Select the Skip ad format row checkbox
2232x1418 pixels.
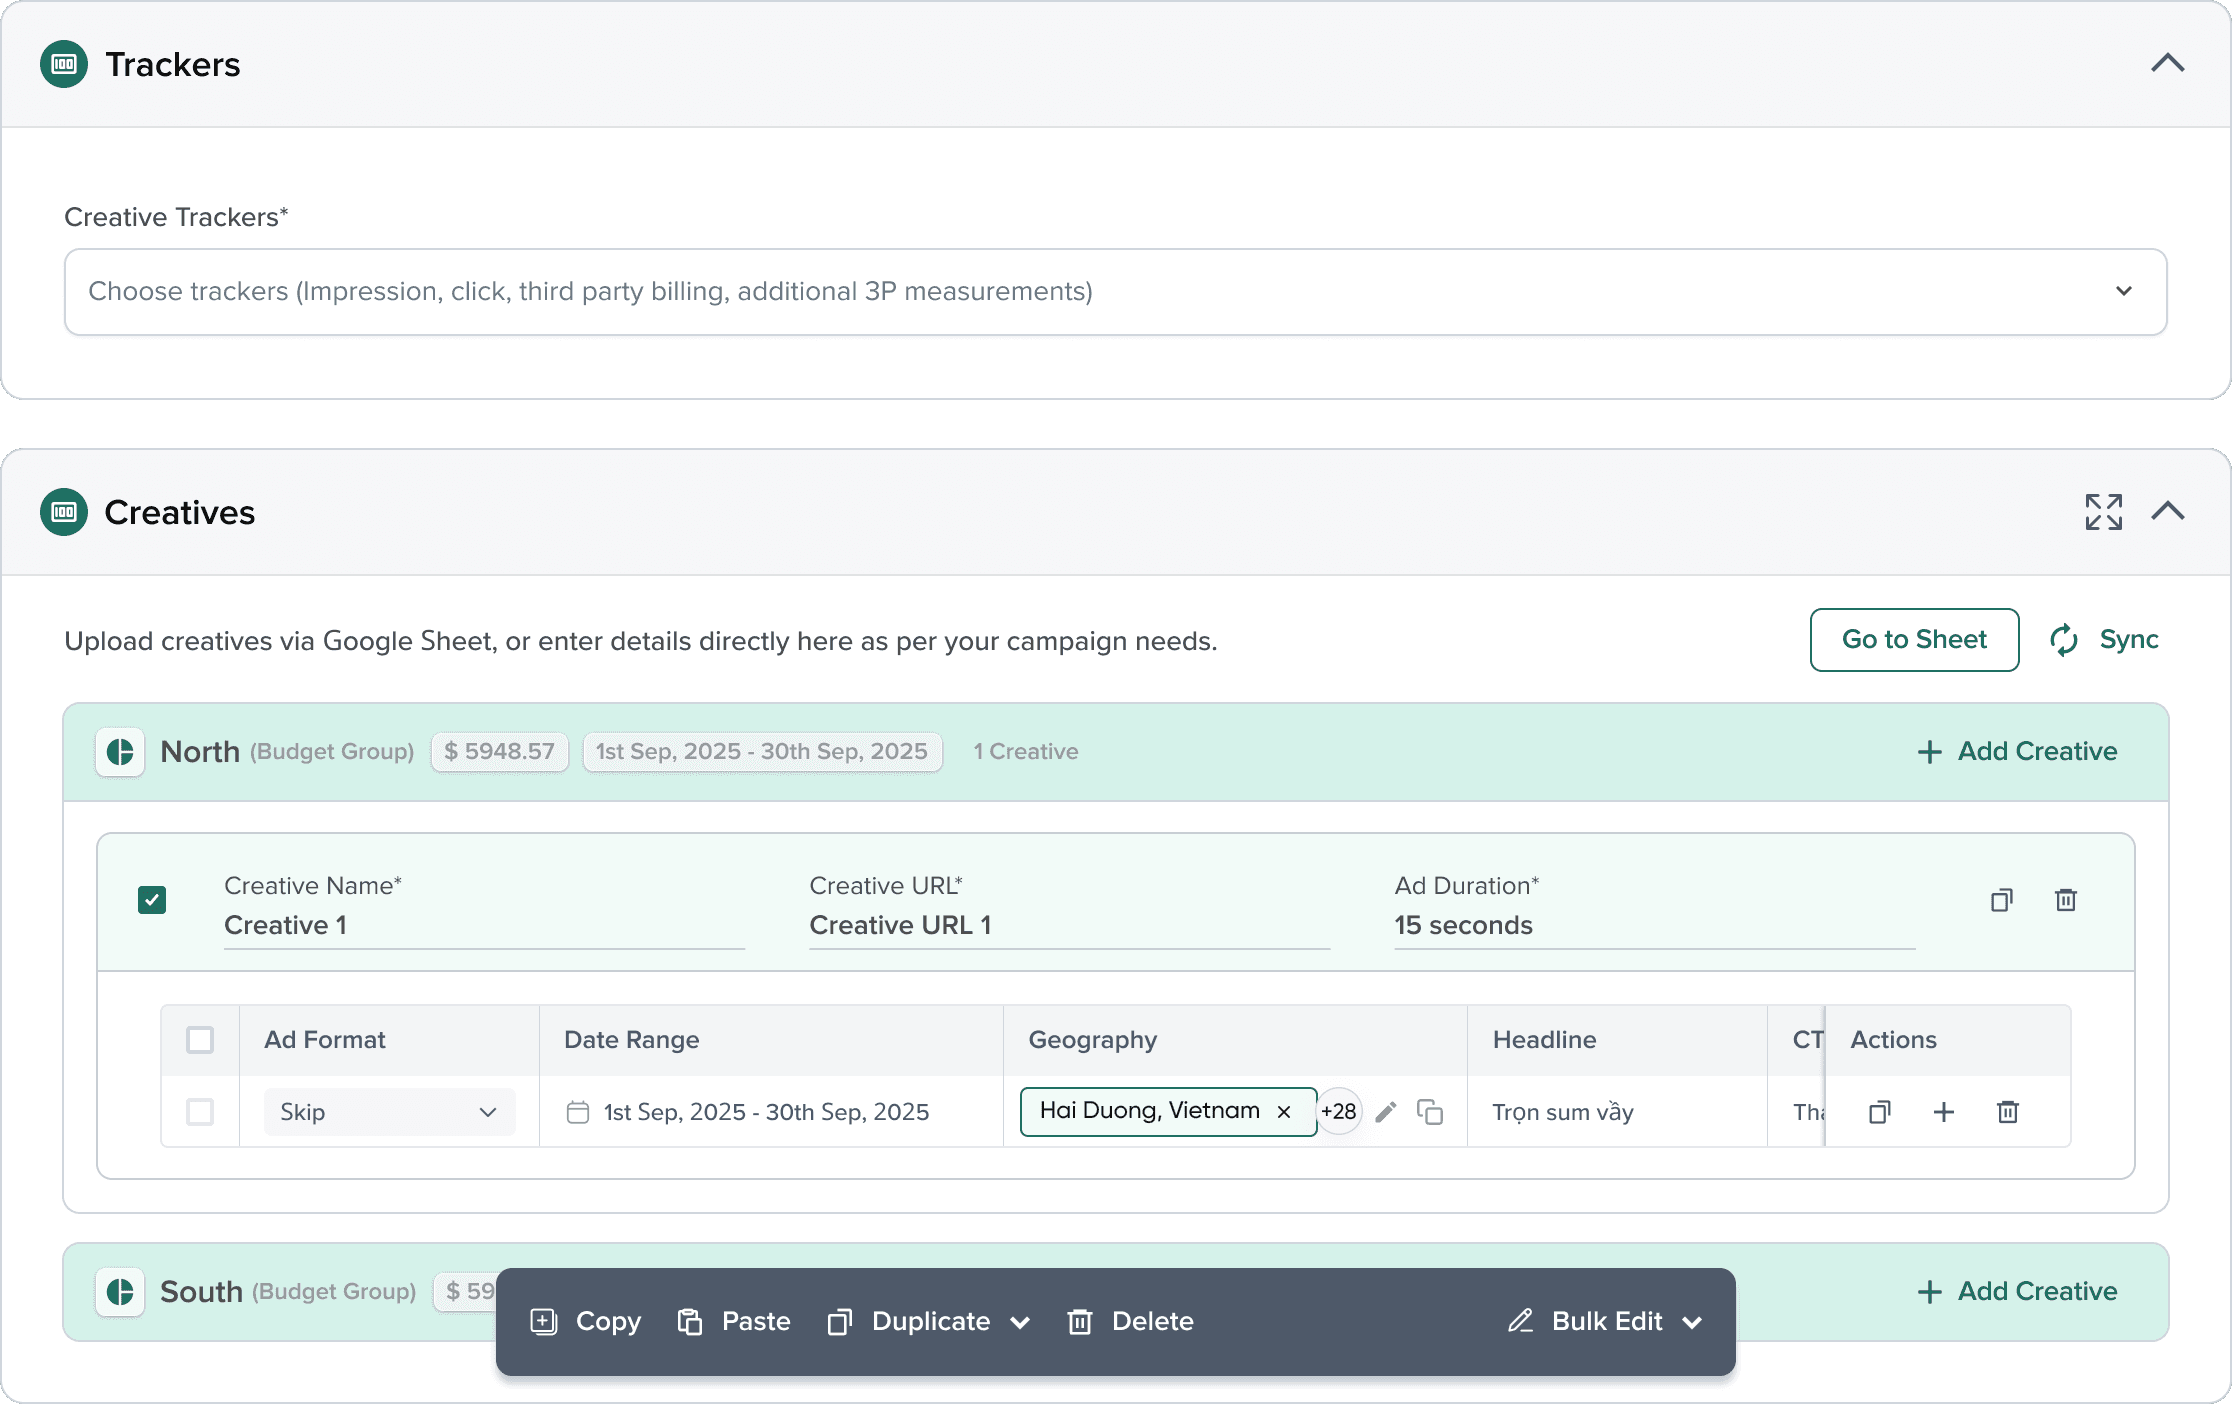tap(200, 1112)
